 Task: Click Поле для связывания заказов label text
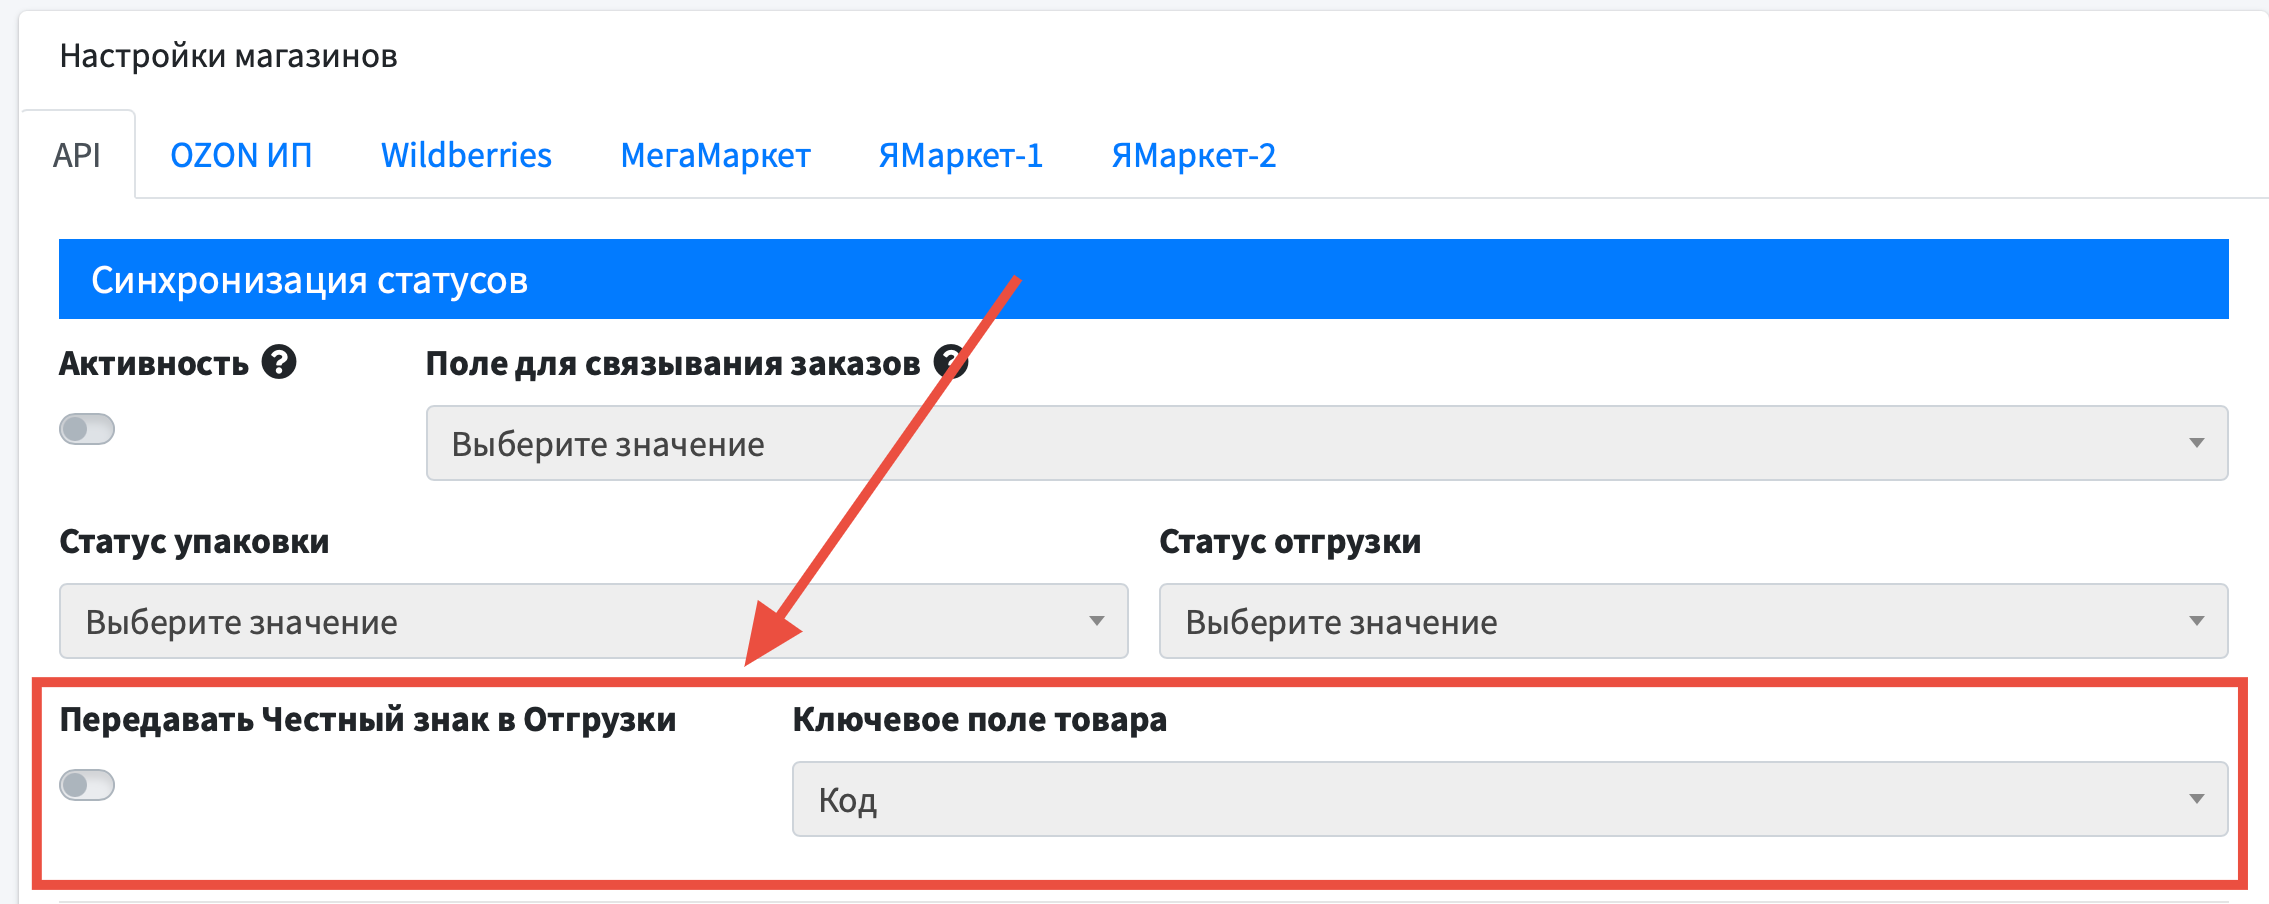tap(673, 363)
